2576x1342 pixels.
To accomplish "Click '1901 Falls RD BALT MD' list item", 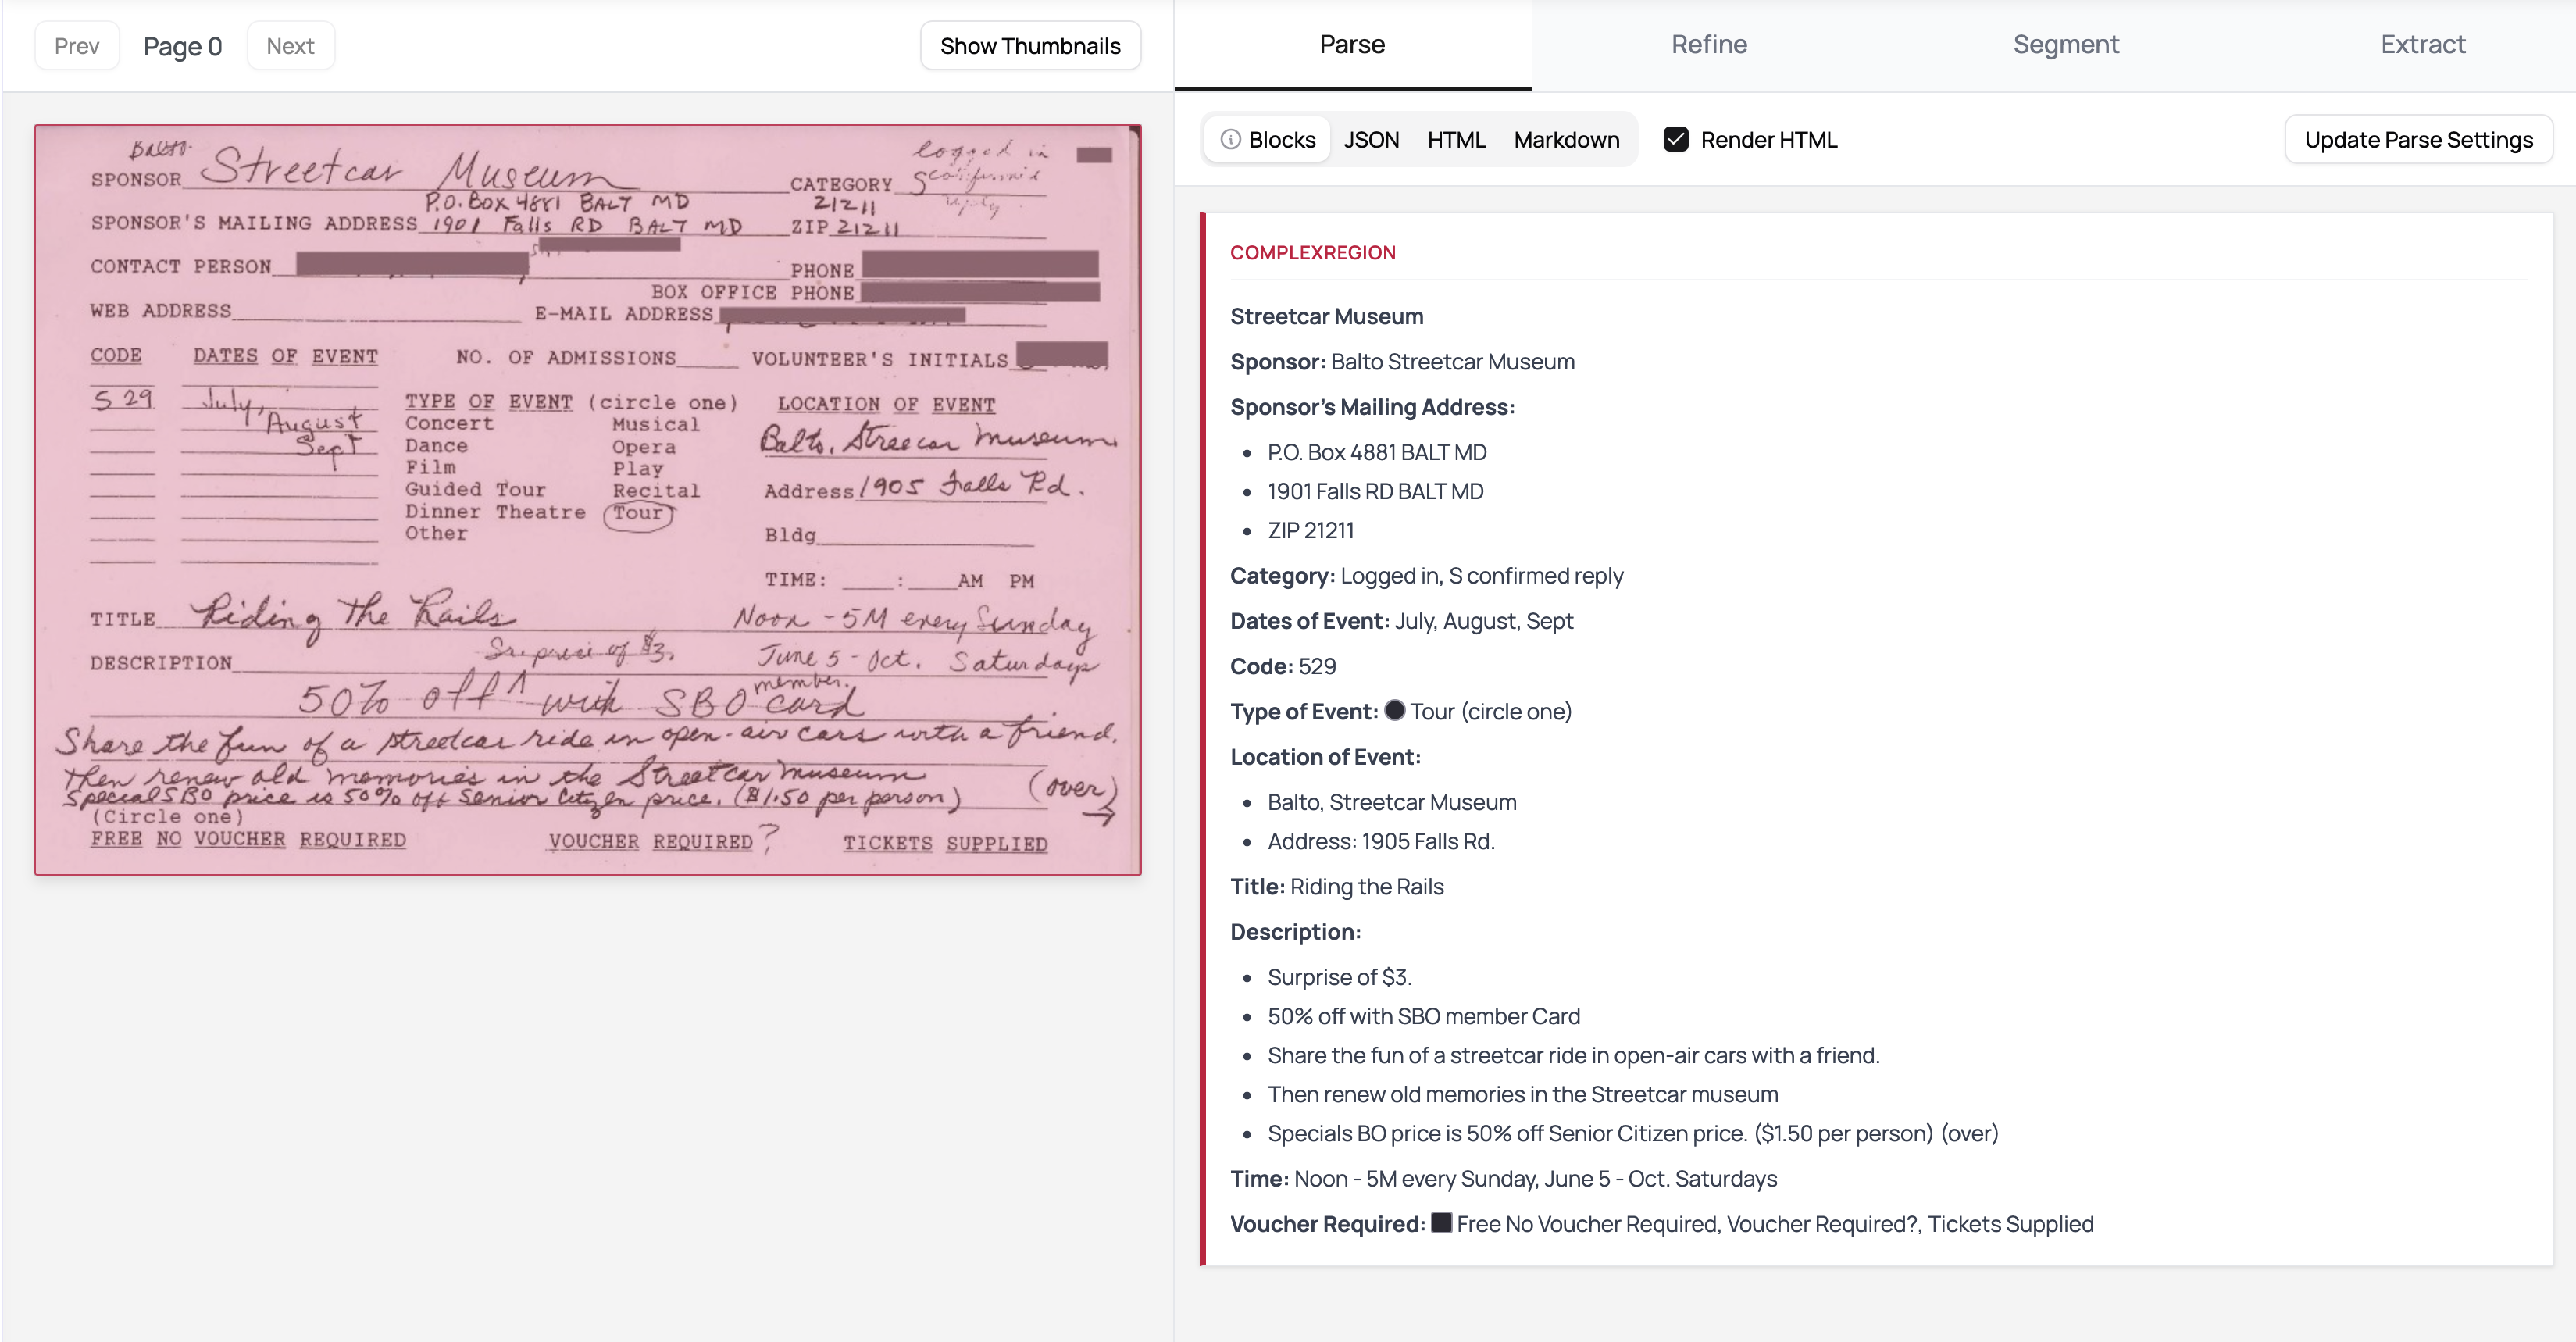I will click(1375, 492).
